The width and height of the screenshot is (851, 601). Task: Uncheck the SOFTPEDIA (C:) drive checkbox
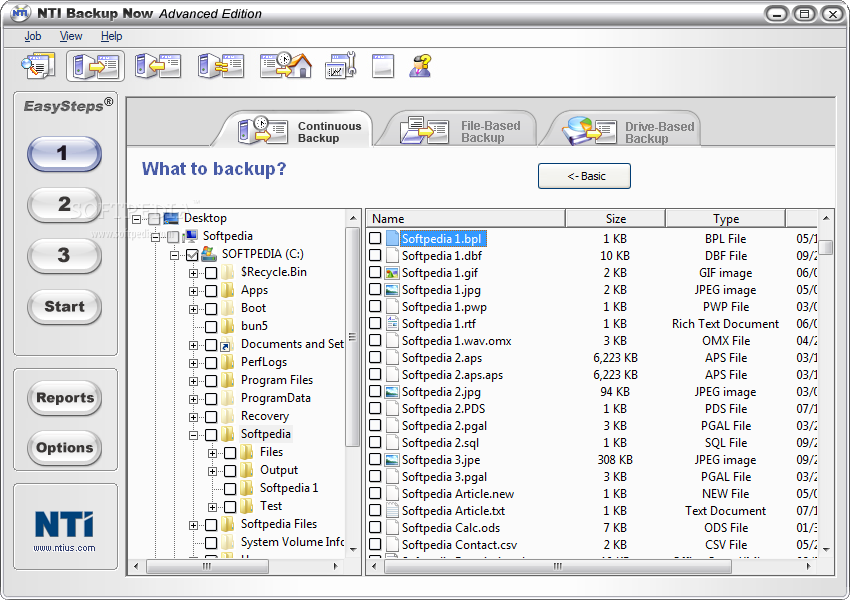point(192,255)
